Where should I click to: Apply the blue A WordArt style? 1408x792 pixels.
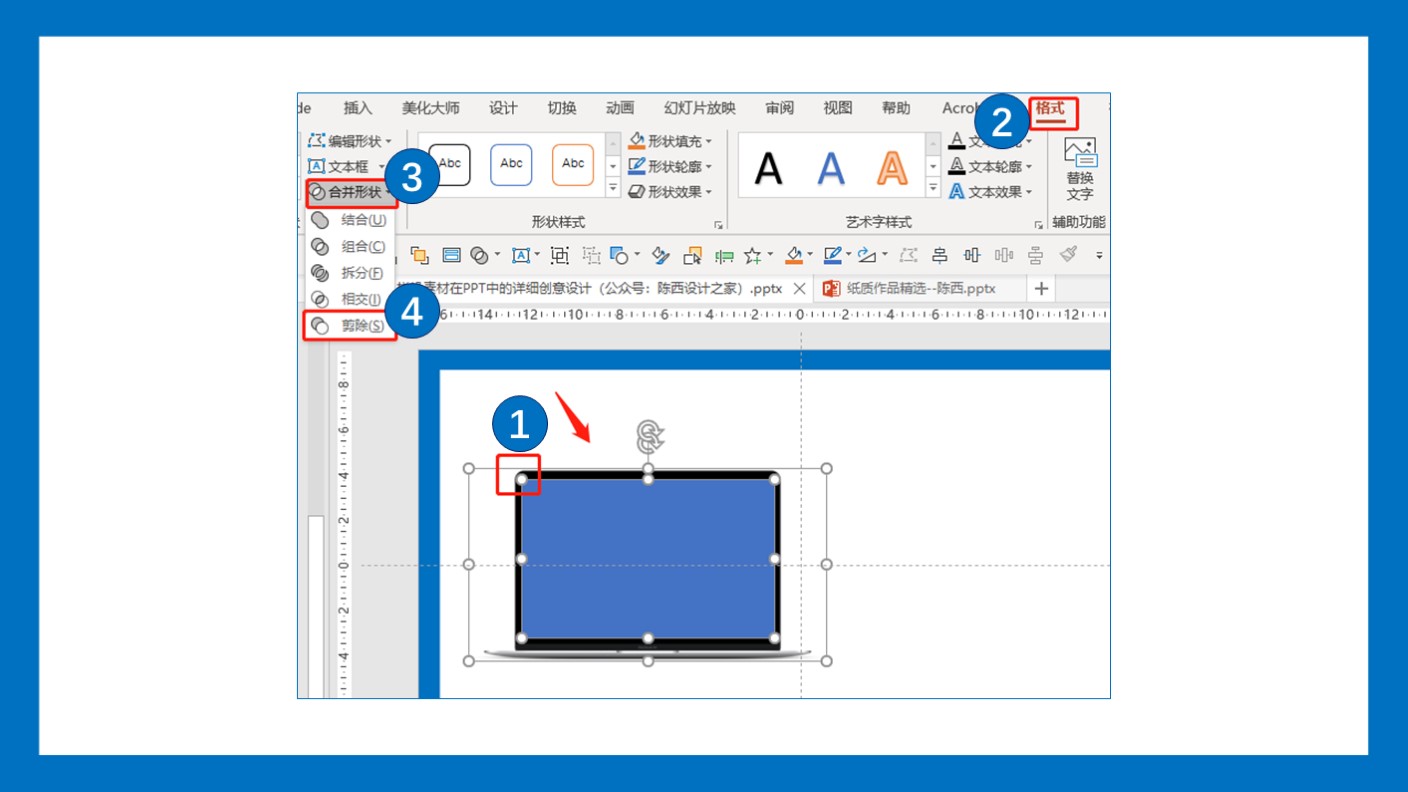[x=831, y=168]
